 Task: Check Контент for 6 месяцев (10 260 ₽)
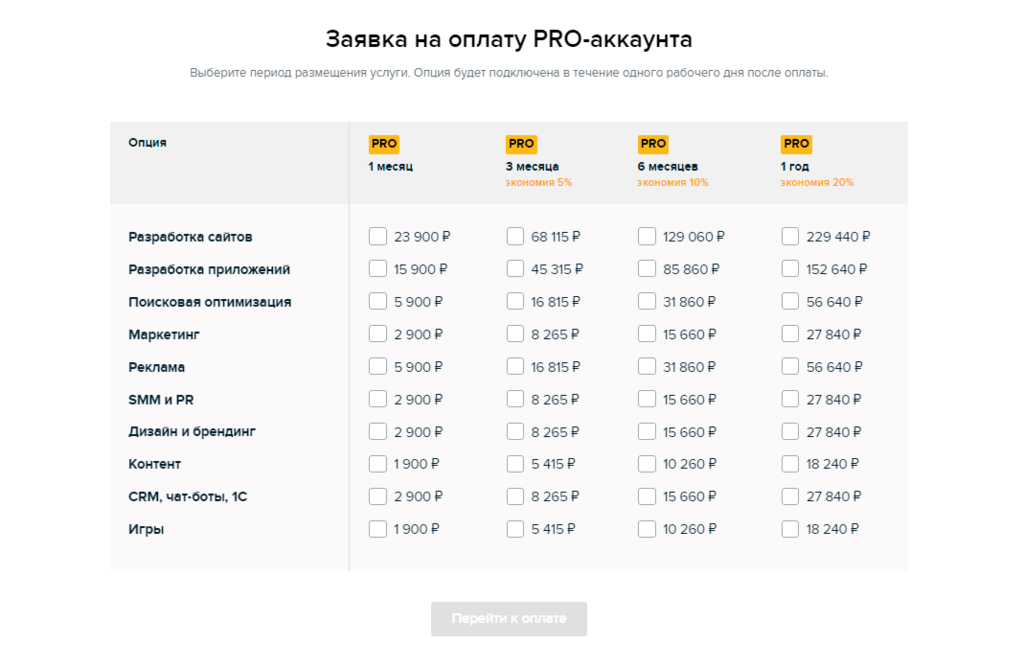coord(647,464)
